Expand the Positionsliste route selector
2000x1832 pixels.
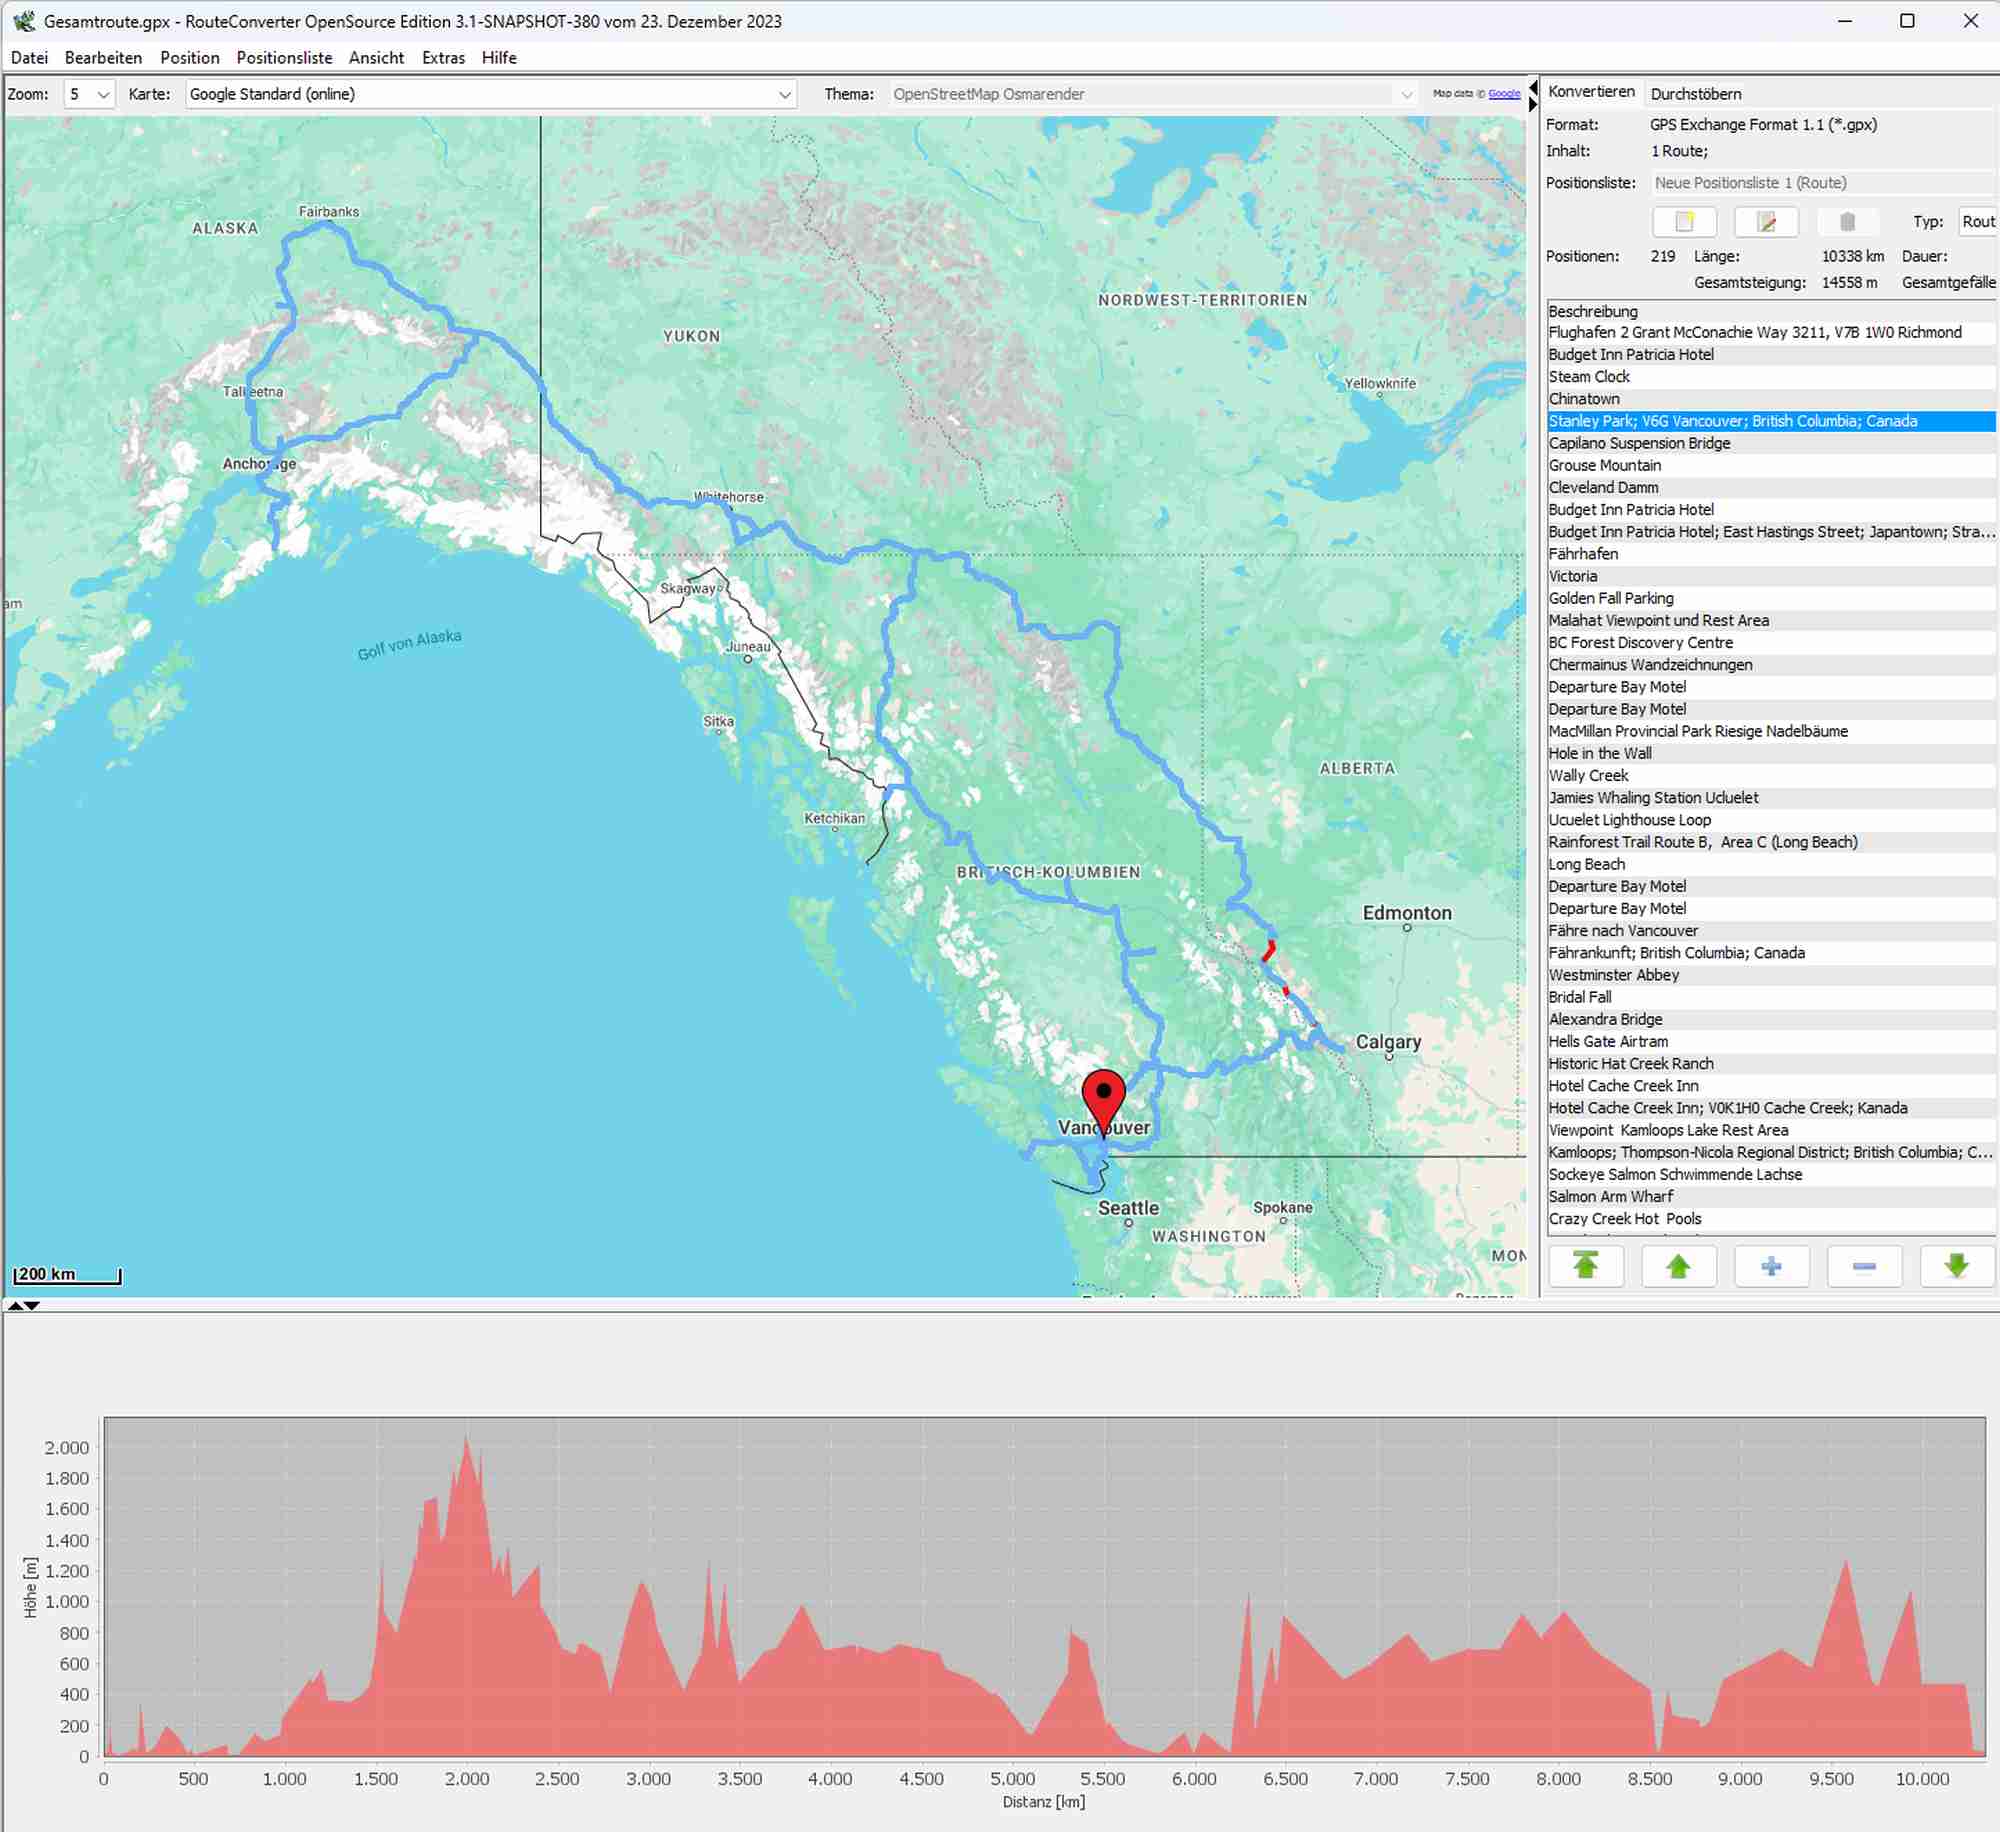[1820, 183]
